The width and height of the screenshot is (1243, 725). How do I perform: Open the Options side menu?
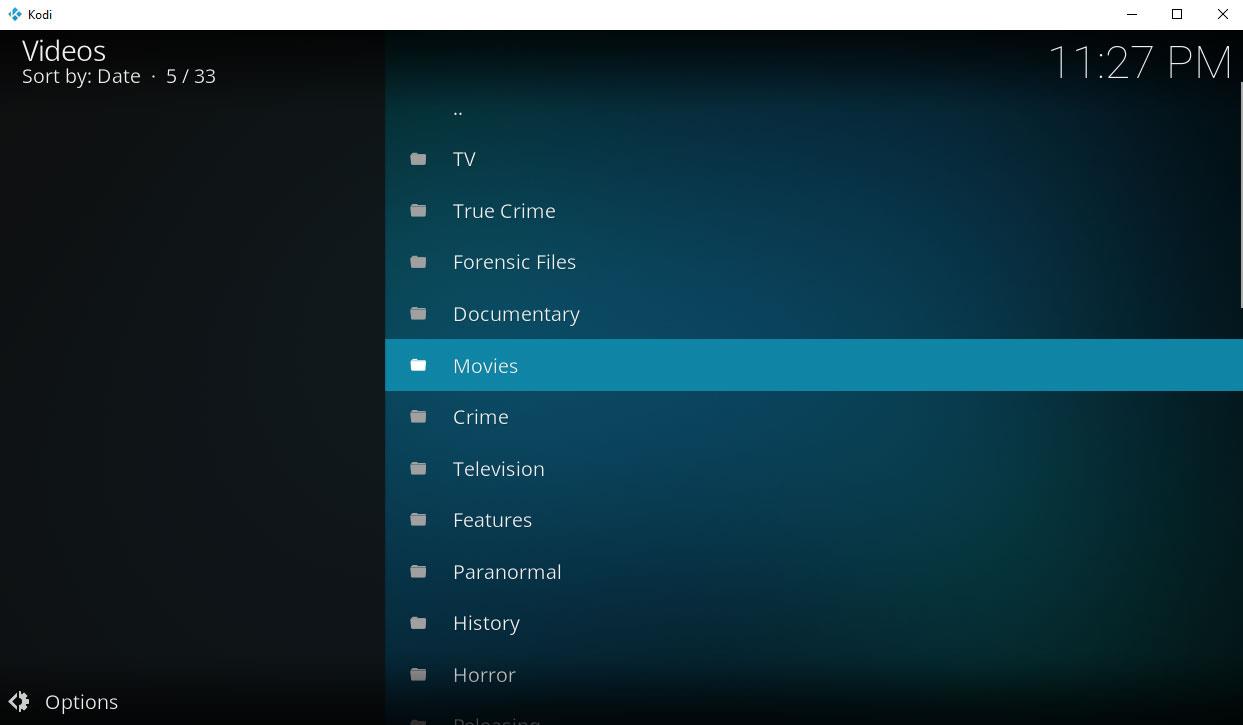(81, 702)
